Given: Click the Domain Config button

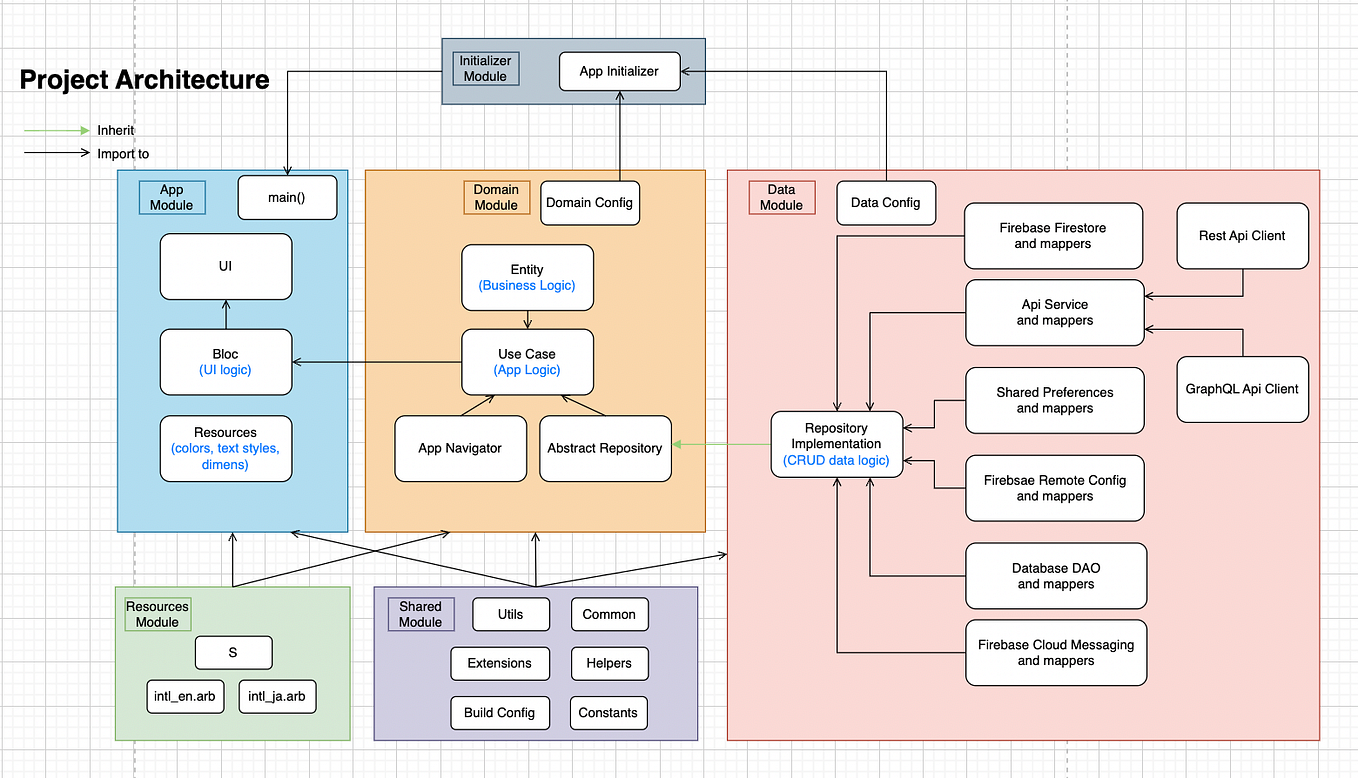Looking at the screenshot, I should click(x=589, y=202).
